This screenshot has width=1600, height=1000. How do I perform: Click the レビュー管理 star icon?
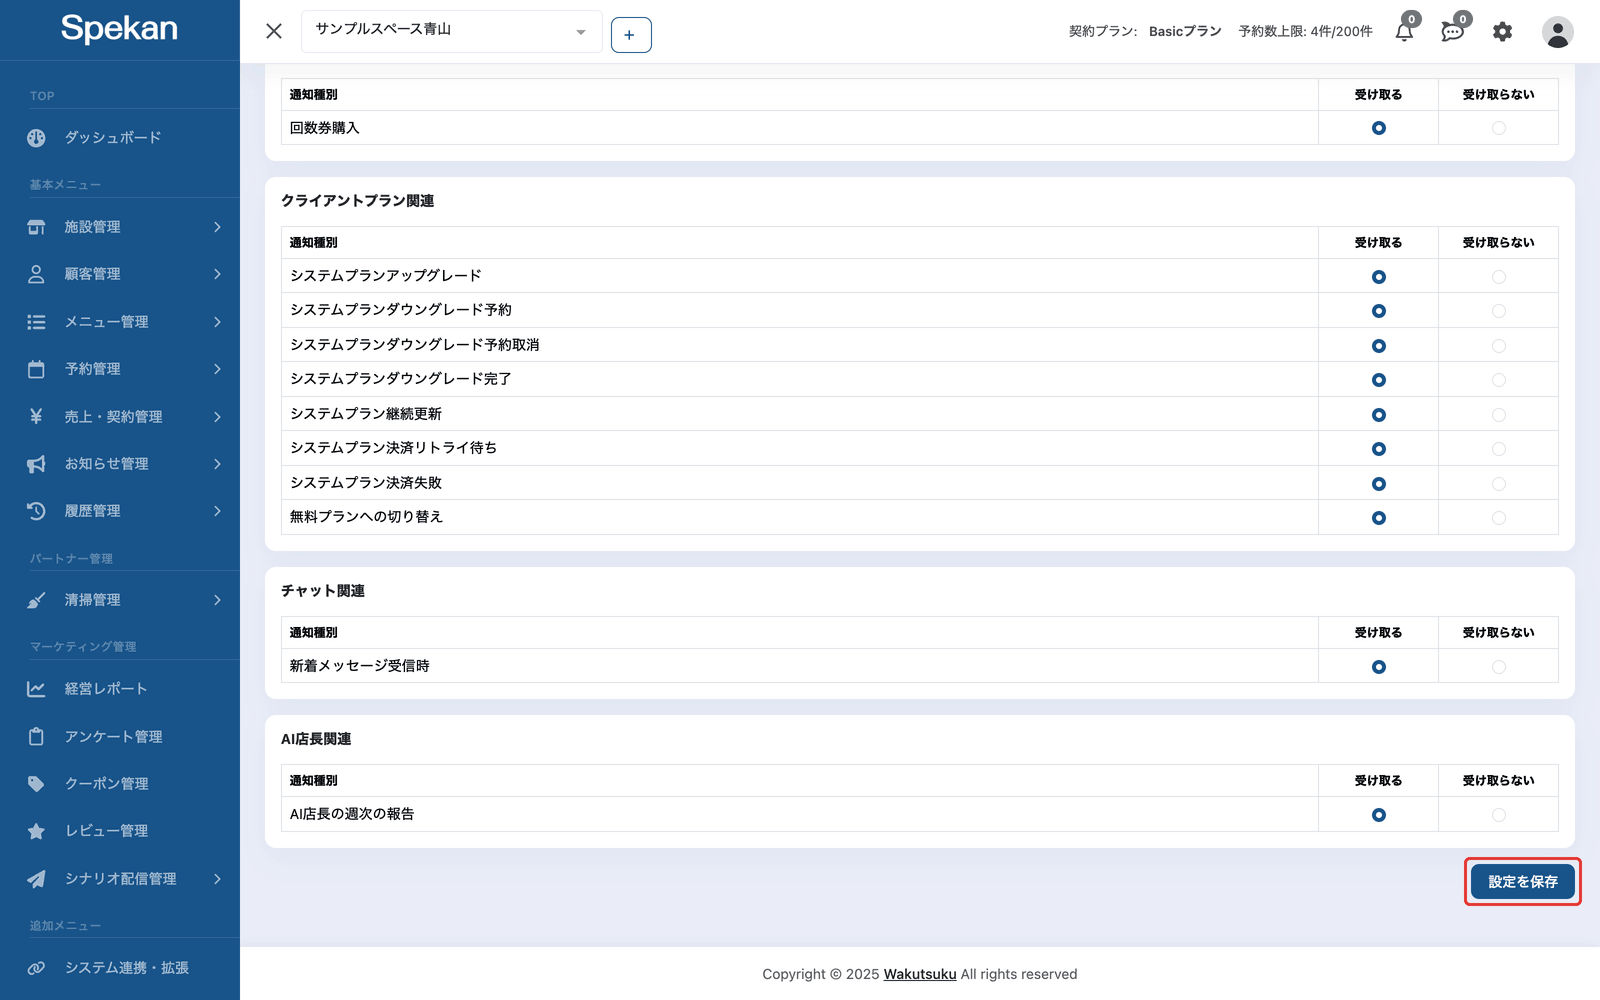tap(36, 831)
